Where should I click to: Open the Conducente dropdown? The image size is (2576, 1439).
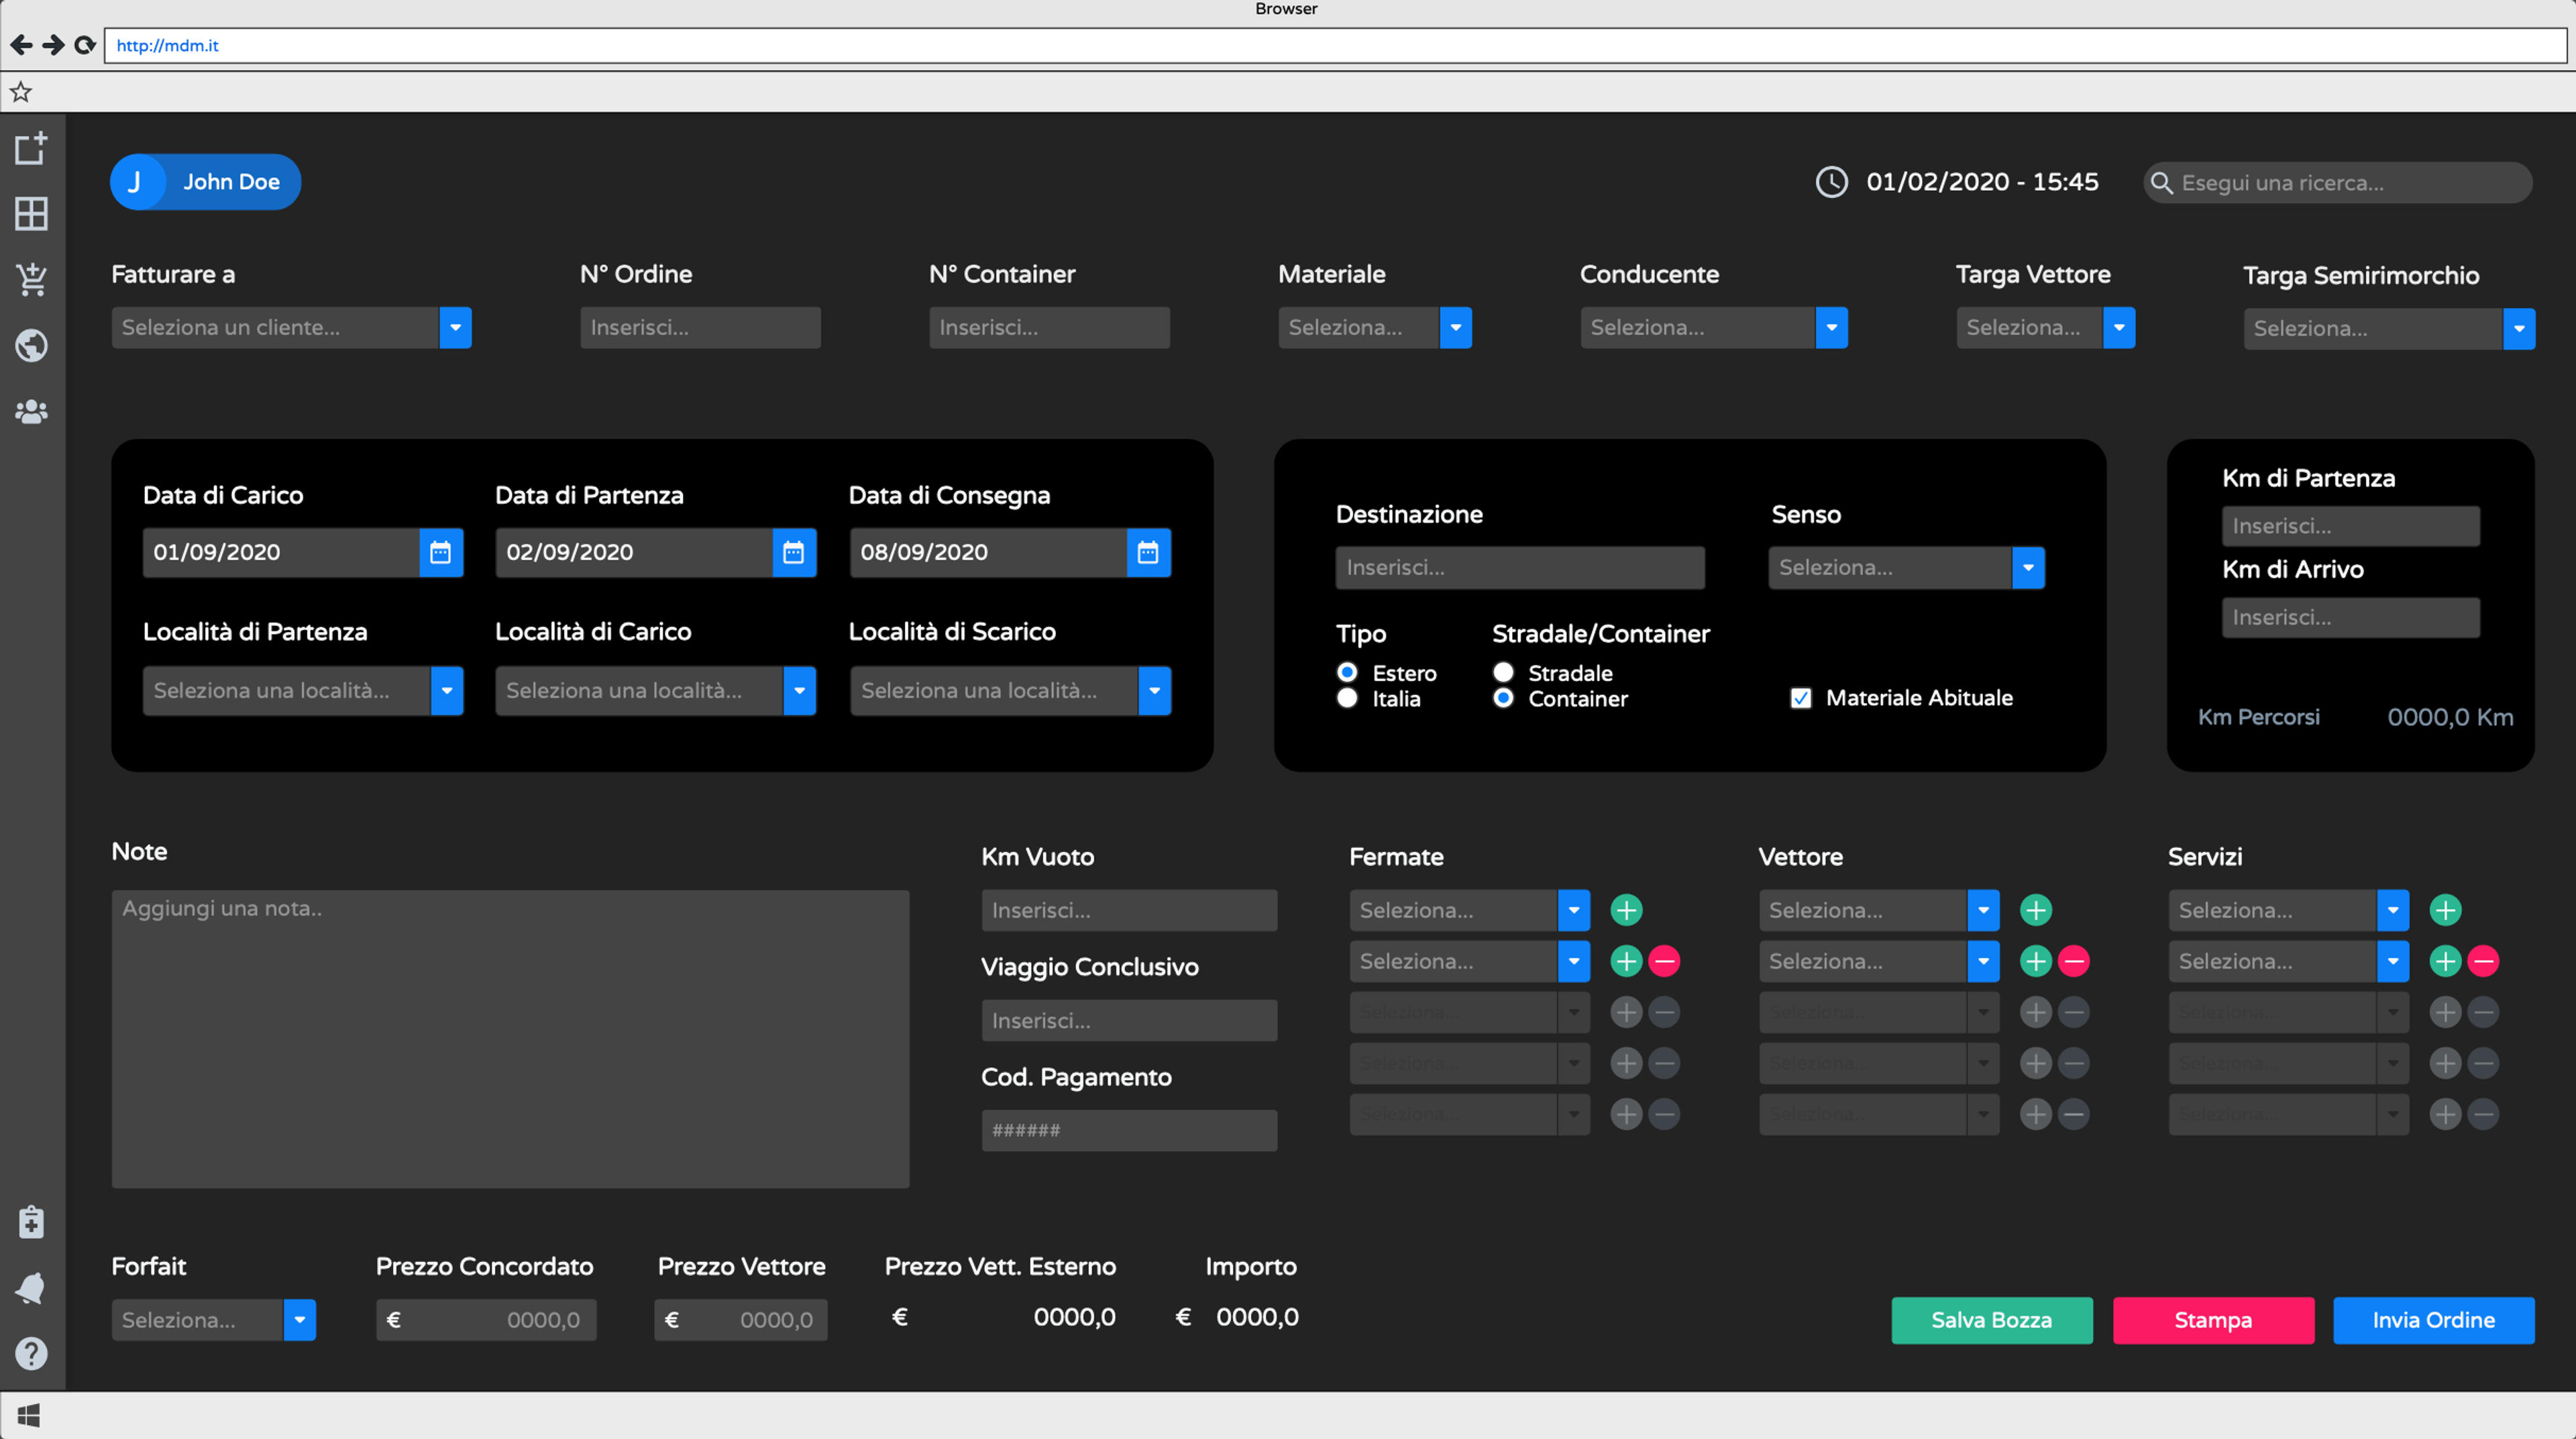coord(1714,327)
